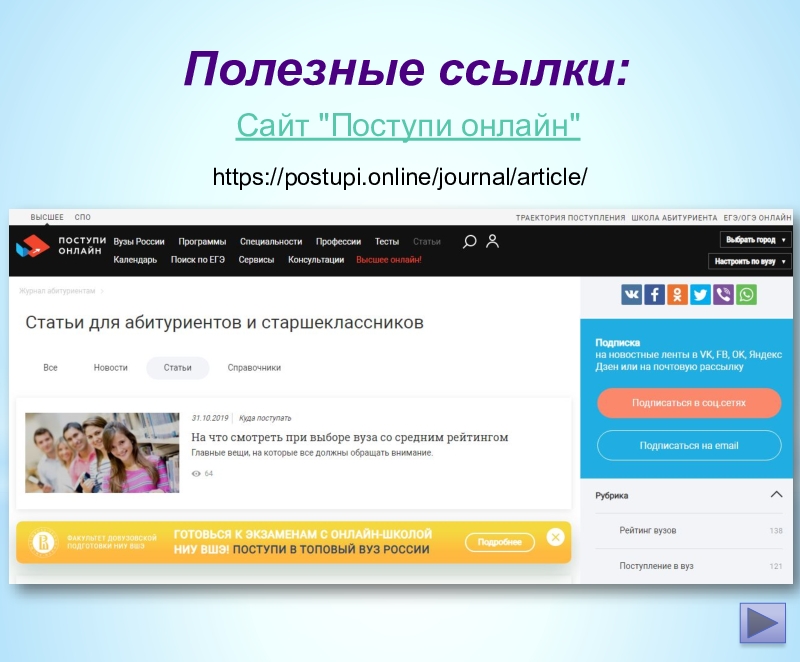Click the red Высшее онлайн! link
Image resolution: width=800 pixels, height=662 pixels.
click(x=389, y=260)
